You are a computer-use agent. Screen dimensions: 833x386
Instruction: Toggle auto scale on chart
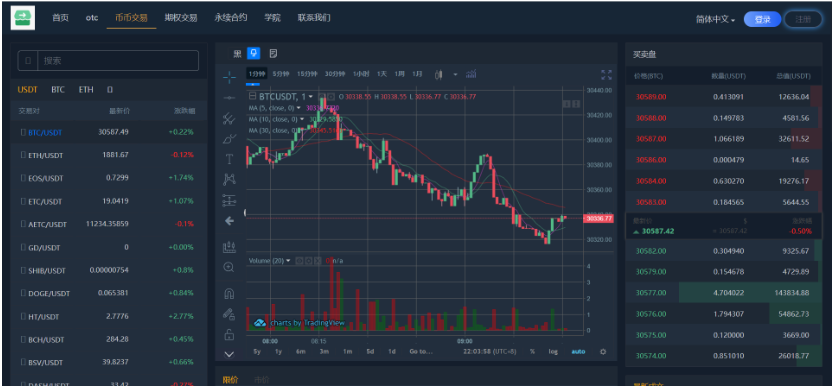pos(579,351)
